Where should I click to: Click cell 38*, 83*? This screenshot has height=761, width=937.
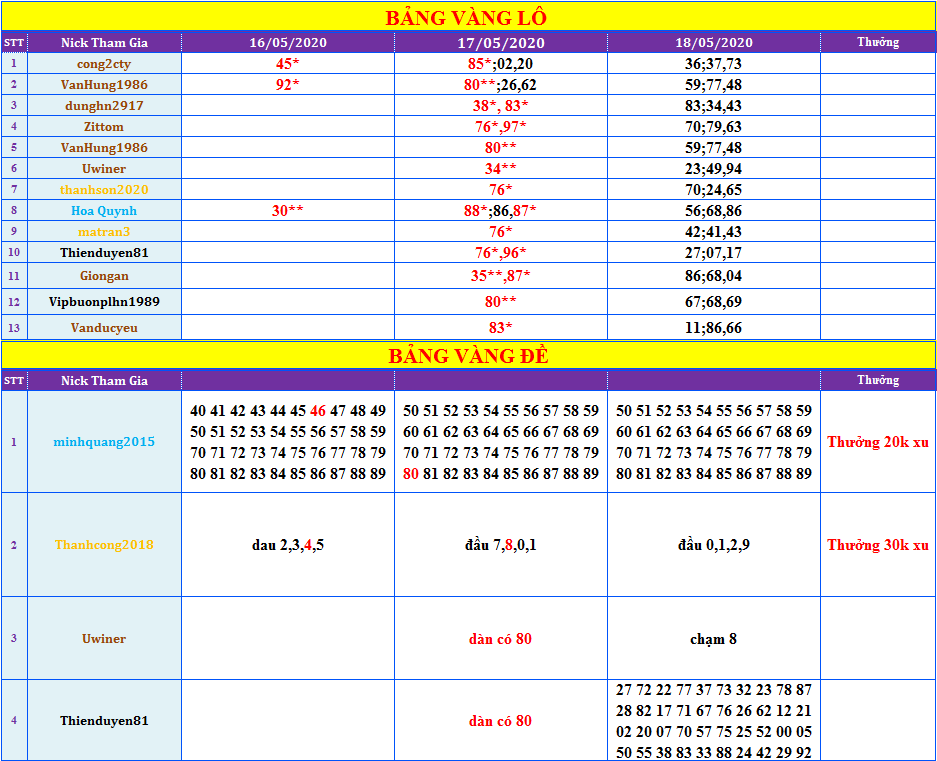coord(500,105)
